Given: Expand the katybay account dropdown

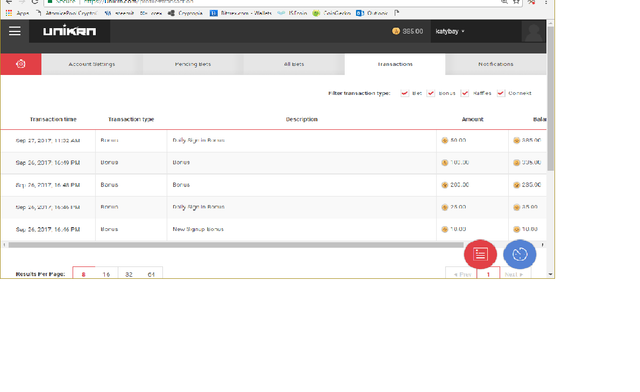Looking at the screenshot, I should pyautogui.click(x=450, y=31).
